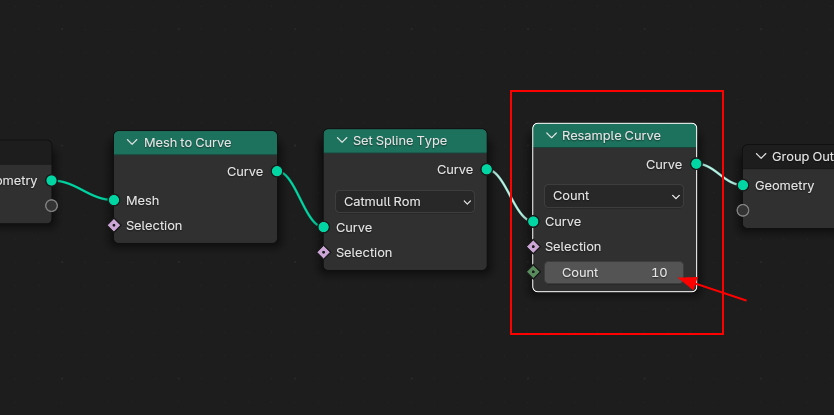The width and height of the screenshot is (834, 415).
Task: Click the Geometry output socket on the leftmost node
Action: (x=51, y=180)
